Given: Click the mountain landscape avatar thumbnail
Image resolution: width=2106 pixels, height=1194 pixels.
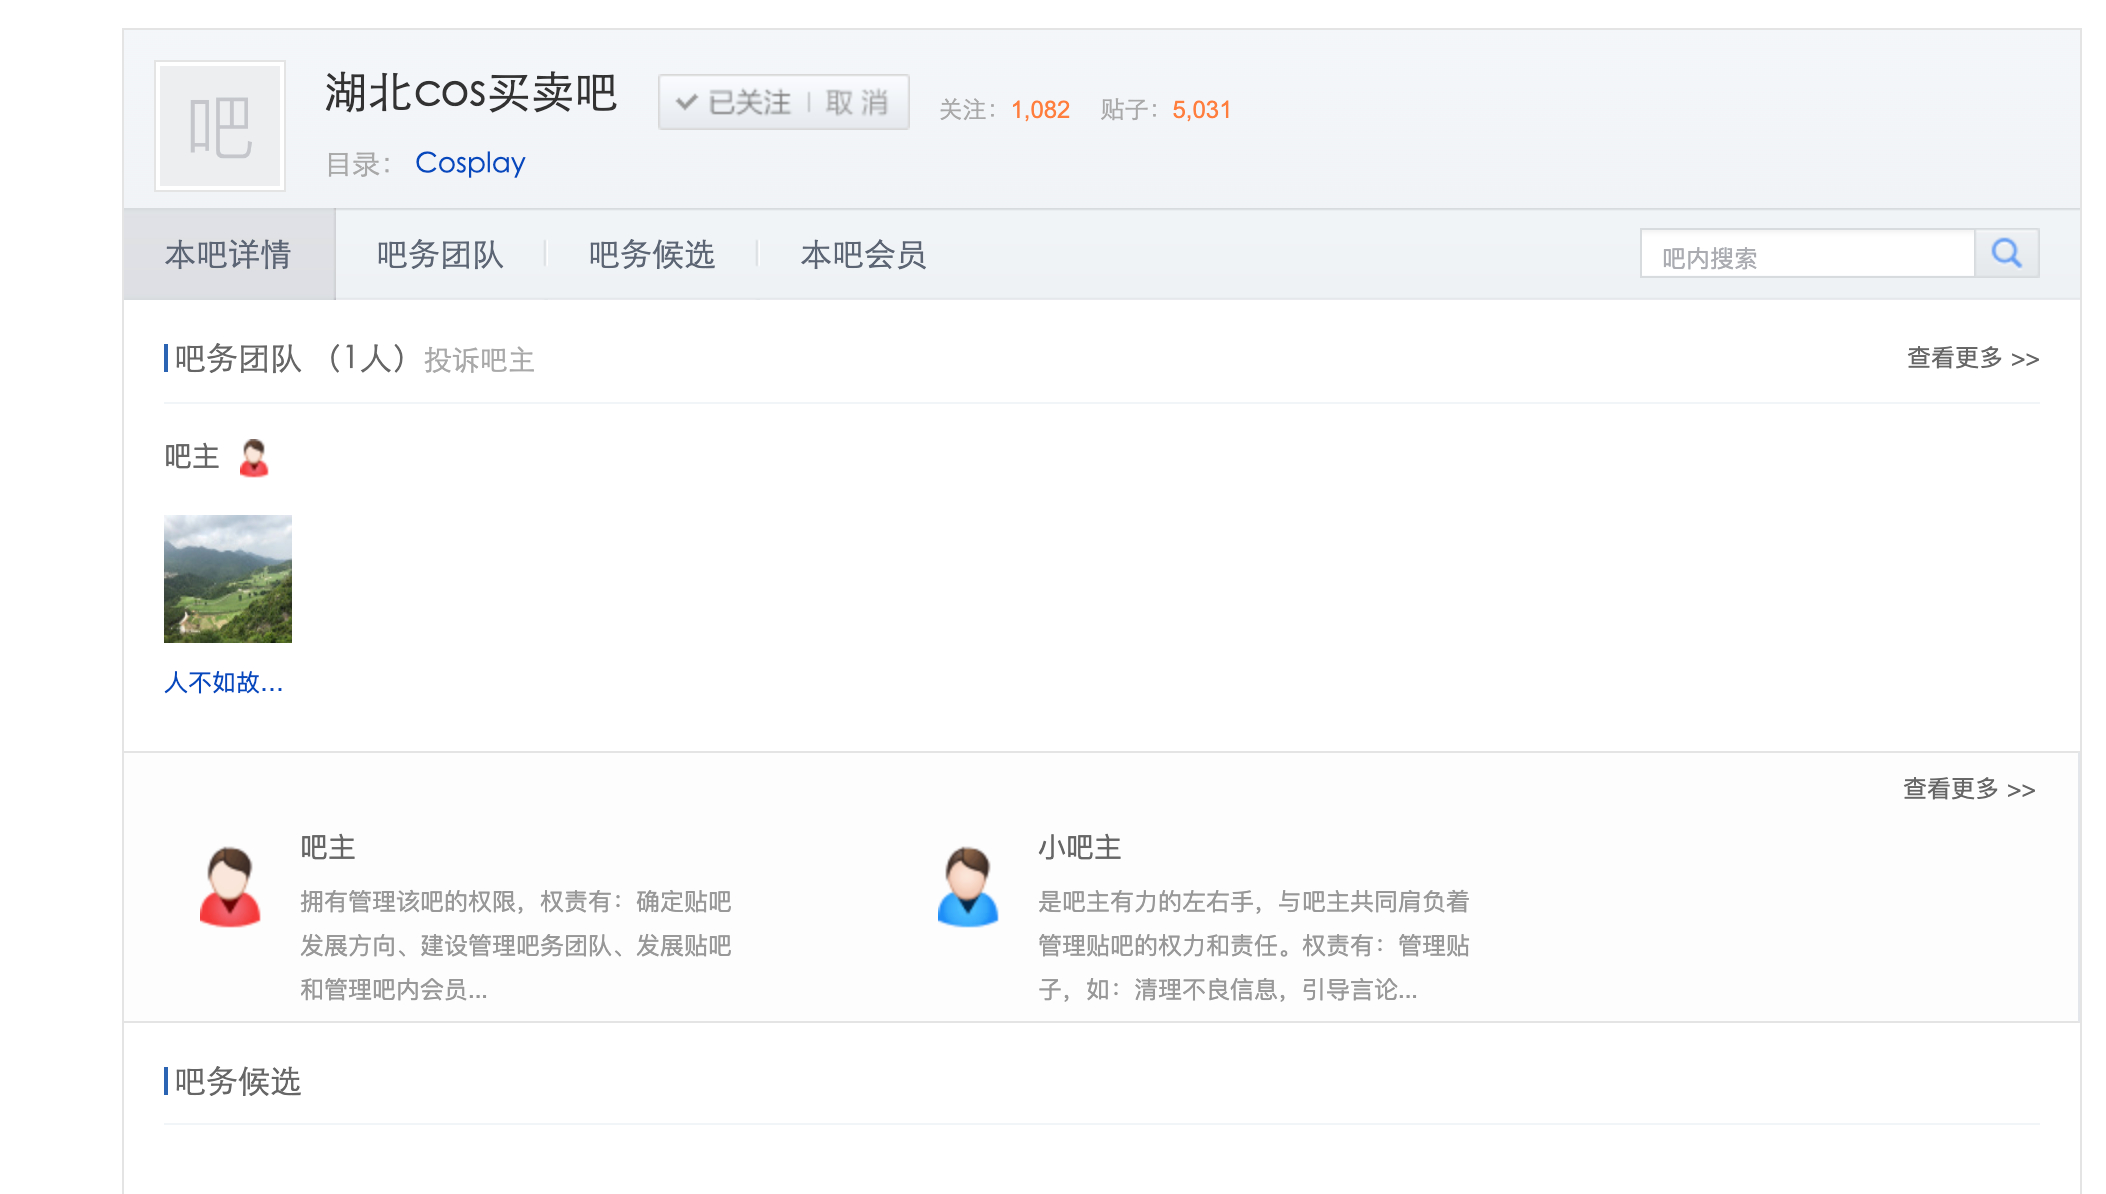Looking at the screenshot, I should pos(228,579).
